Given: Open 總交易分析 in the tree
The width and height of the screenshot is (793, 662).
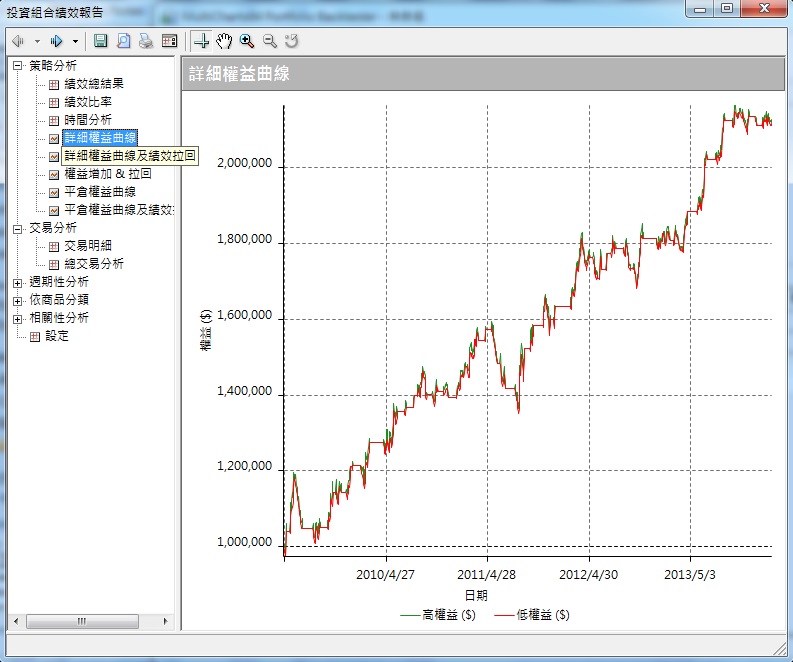Looking at the screenshot, I should [94, 264].
